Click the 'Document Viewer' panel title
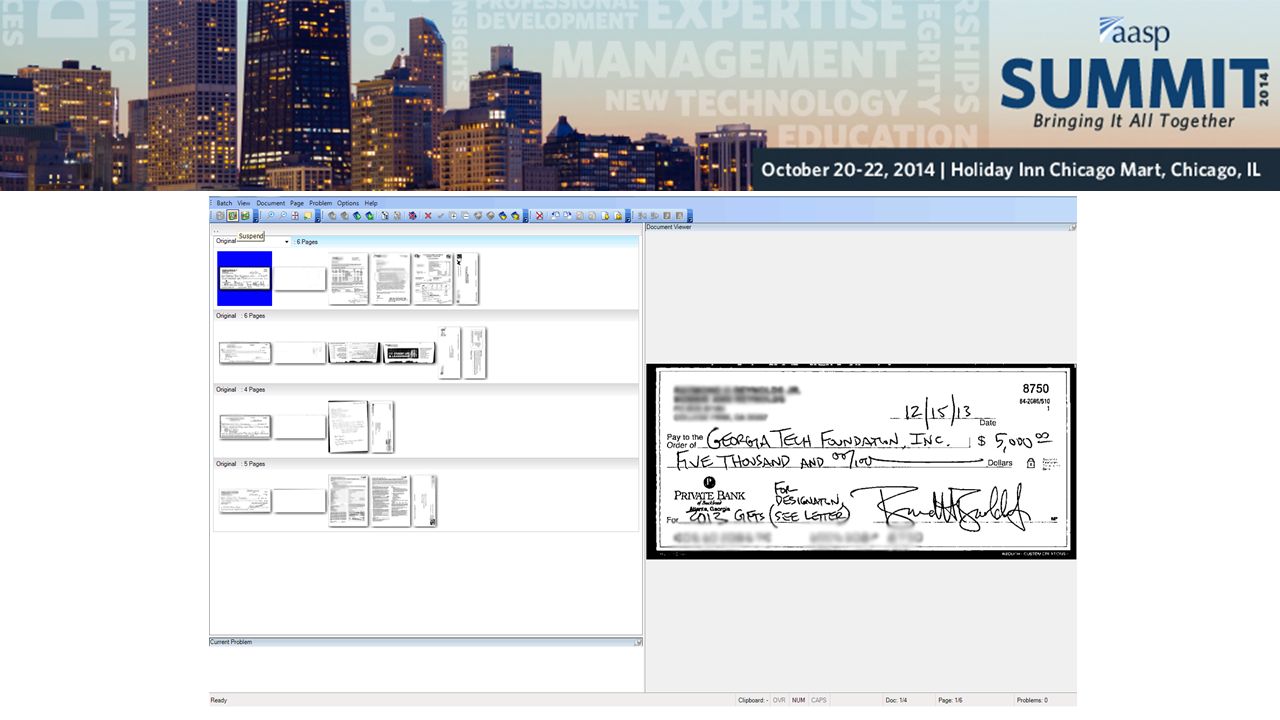Screen dimensions: 1280x720 tap(669, 227)
